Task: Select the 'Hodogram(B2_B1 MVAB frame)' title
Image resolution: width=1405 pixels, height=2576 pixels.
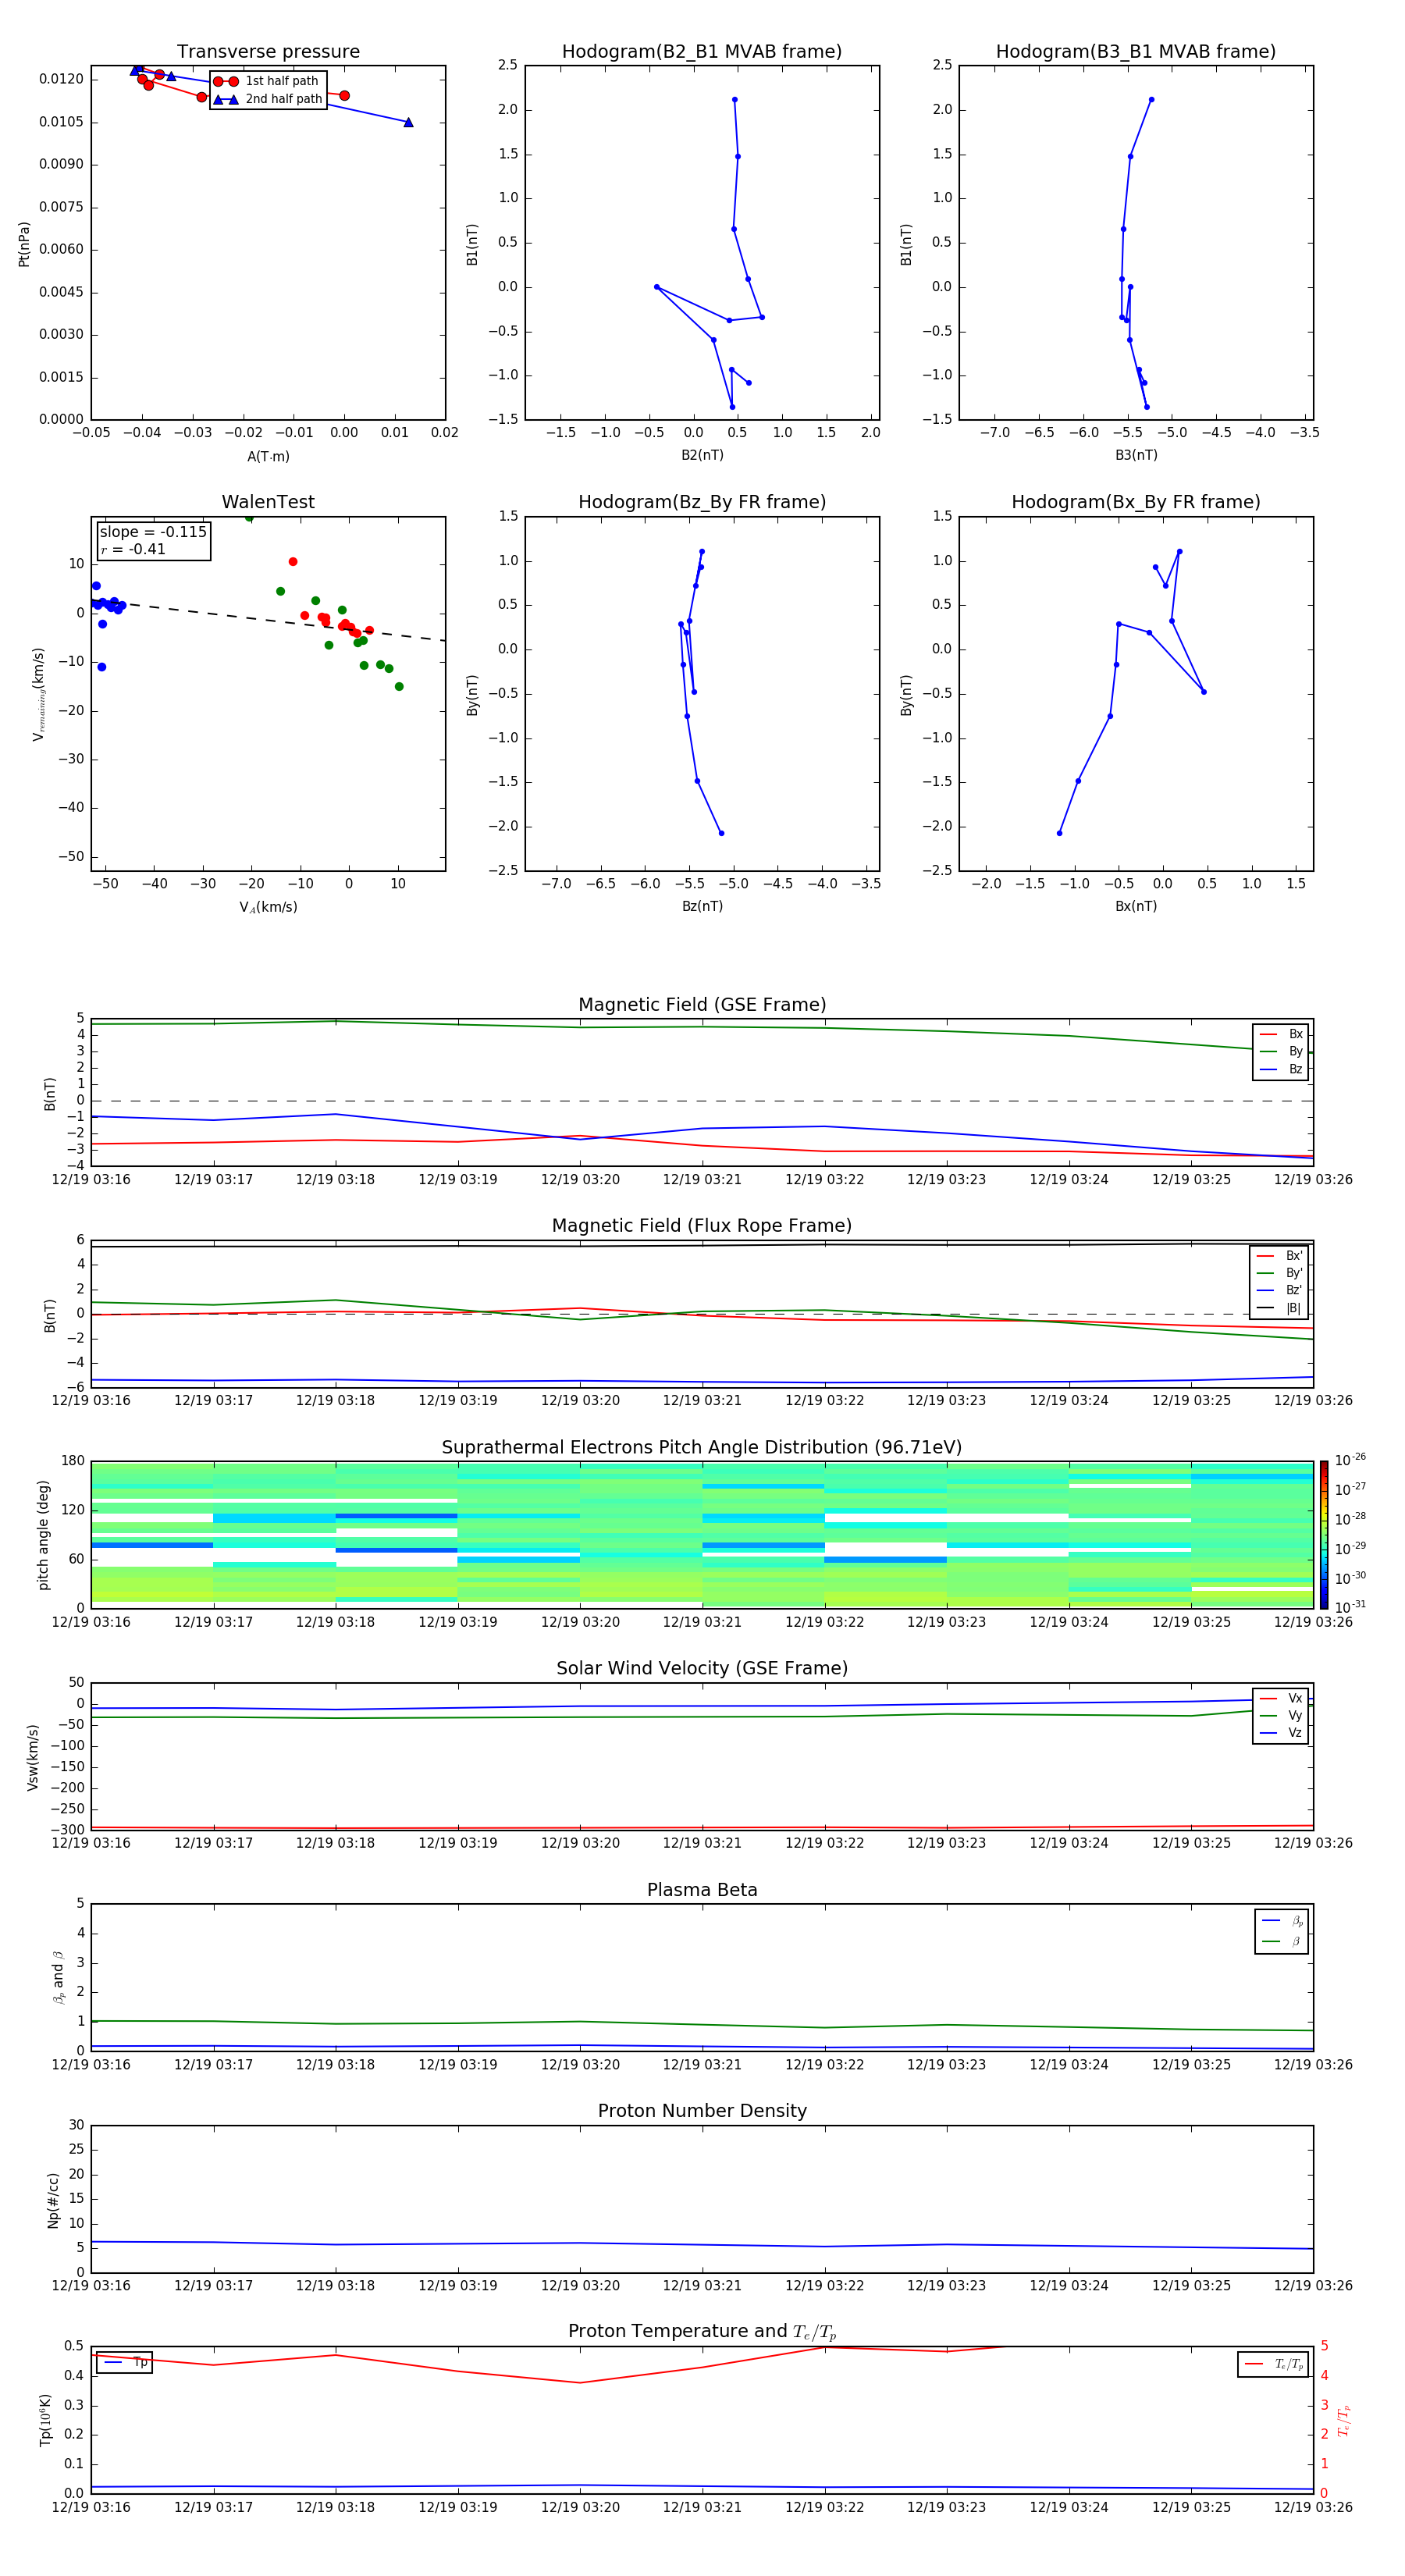Action: (x=702, y=52)
